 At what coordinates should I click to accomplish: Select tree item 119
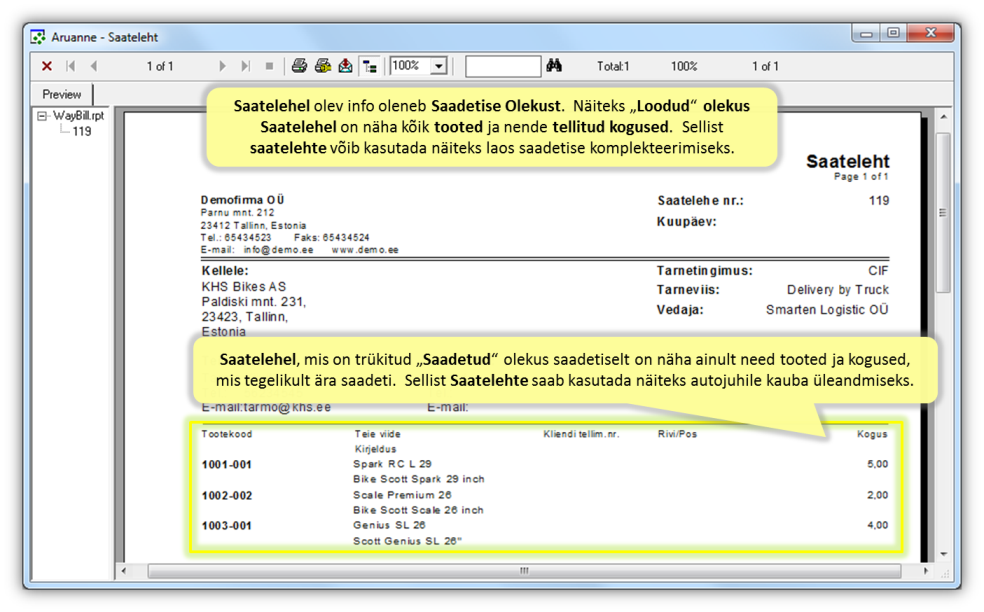point(82,131)
